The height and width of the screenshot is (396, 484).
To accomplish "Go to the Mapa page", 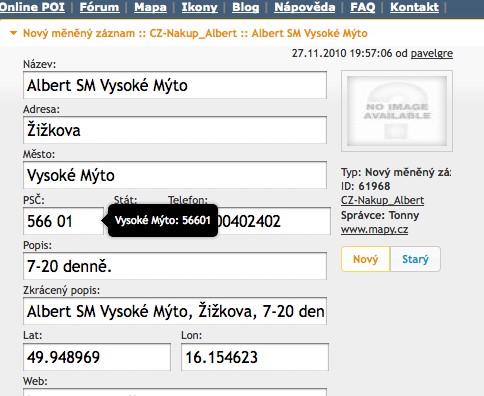I will click(x=150, y=7).
